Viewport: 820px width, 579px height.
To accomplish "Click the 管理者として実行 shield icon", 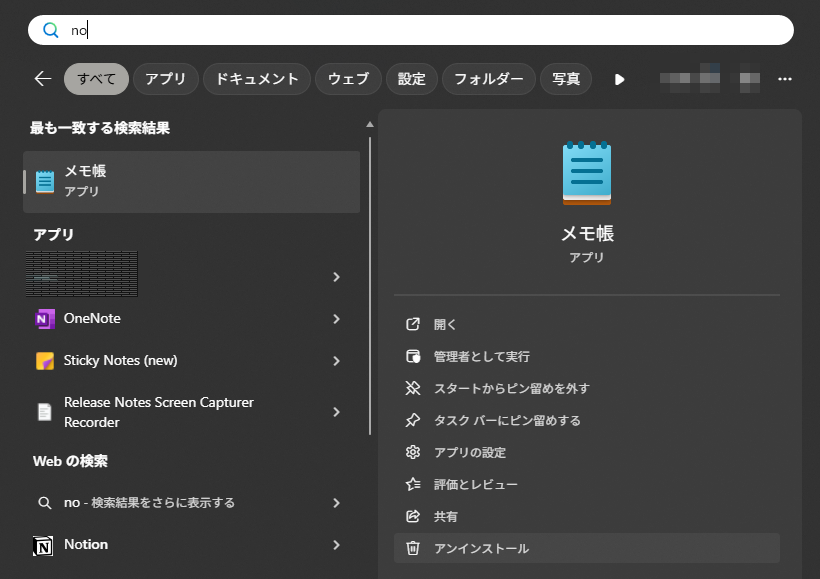I will (x=412, y=356).
